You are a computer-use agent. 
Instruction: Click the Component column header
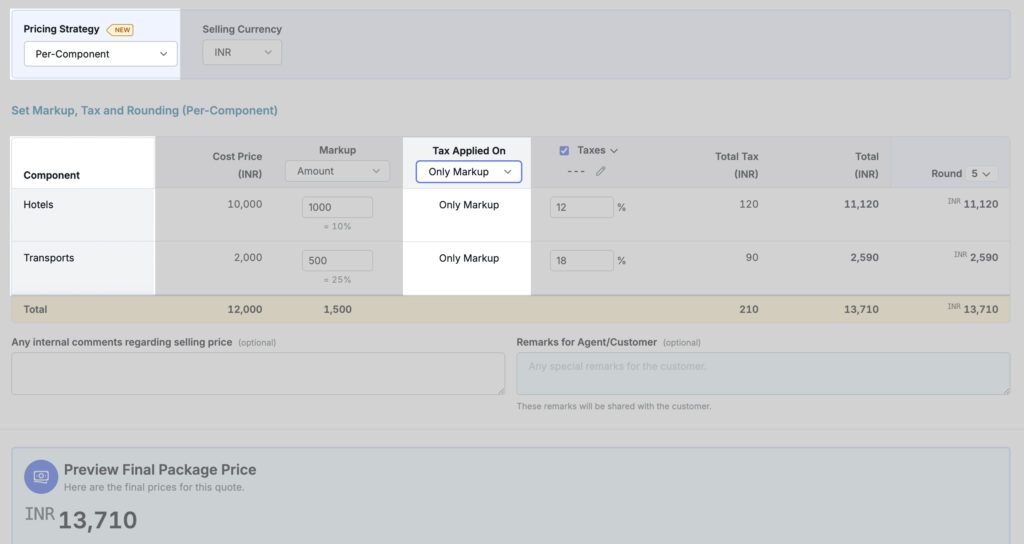52,175
